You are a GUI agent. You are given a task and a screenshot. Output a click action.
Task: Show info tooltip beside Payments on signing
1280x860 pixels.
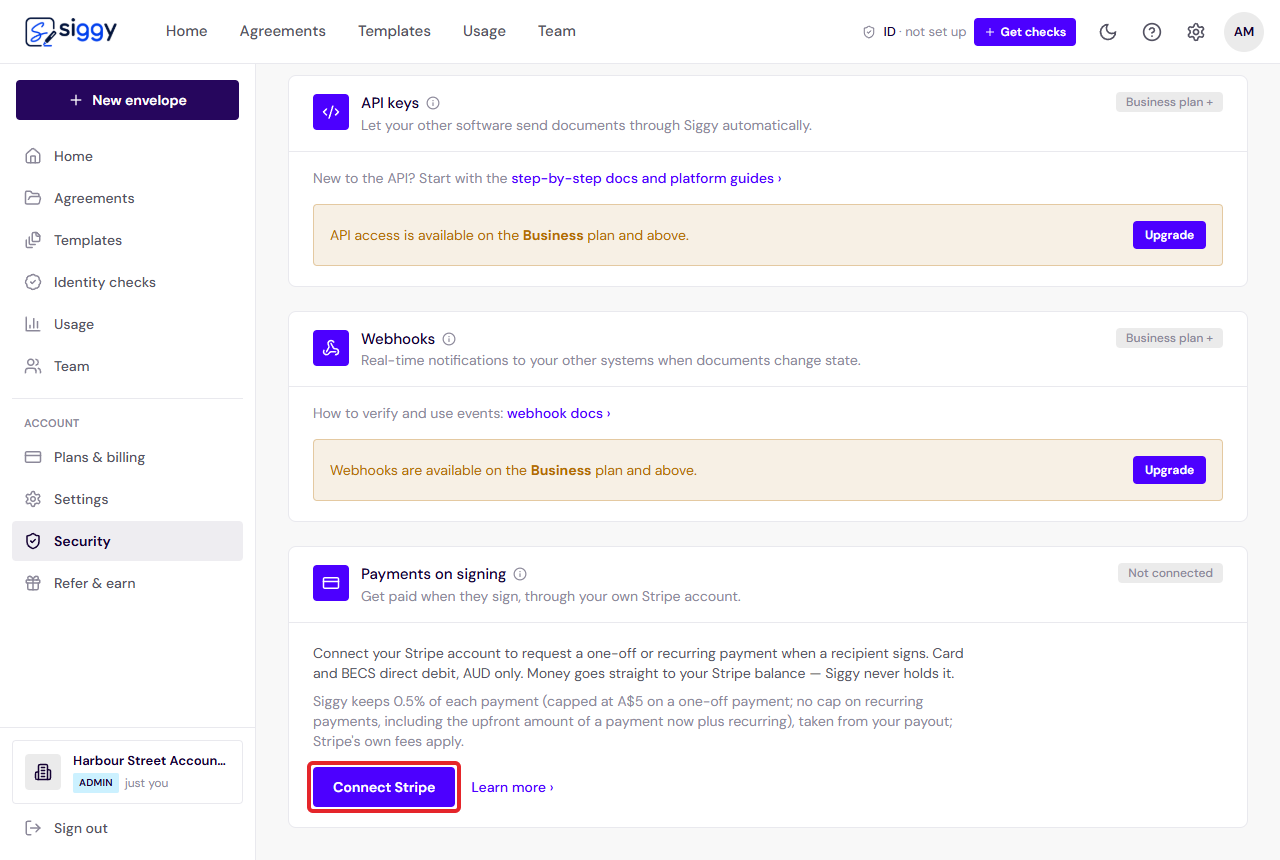click(520, 574)
